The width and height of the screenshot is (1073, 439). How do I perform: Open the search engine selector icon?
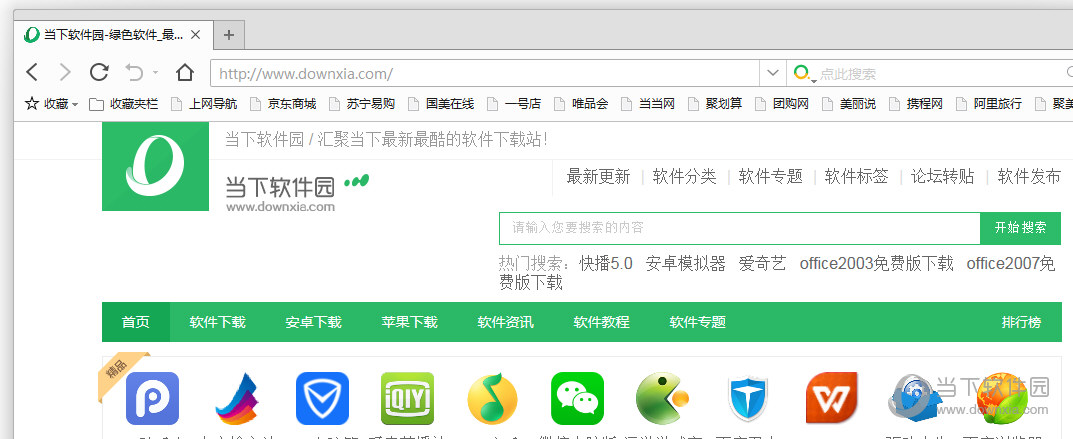point(804,73)
